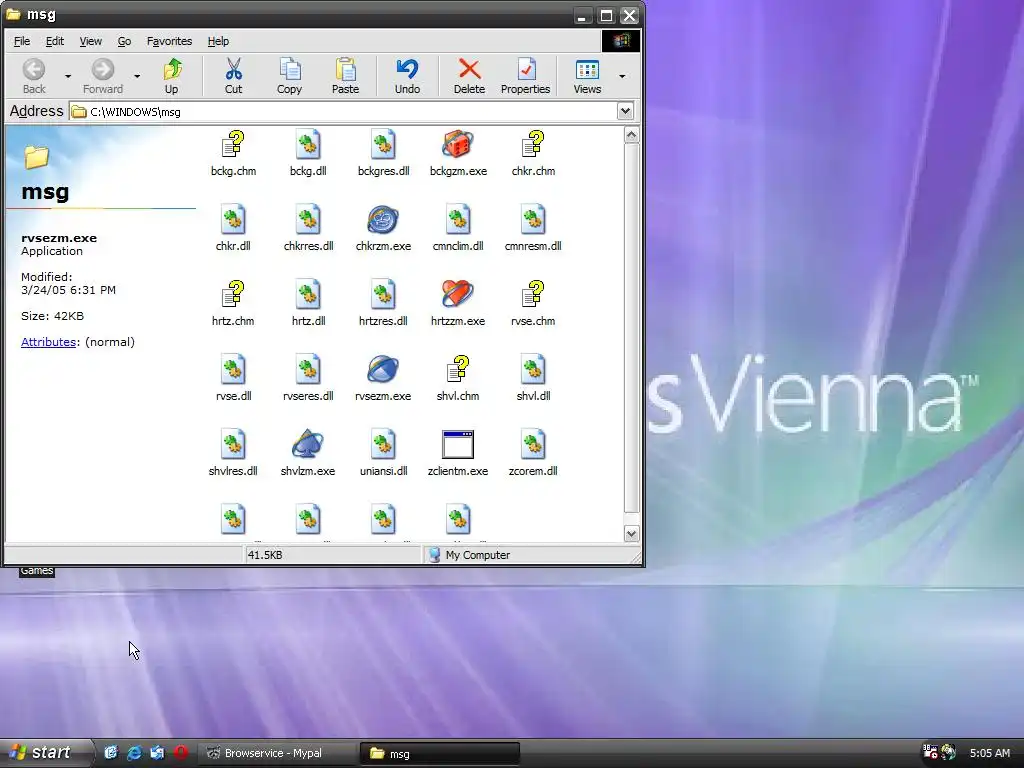Open the Go menu
Viewport: 1024px width, 768px height.
[x=124, y=41]
